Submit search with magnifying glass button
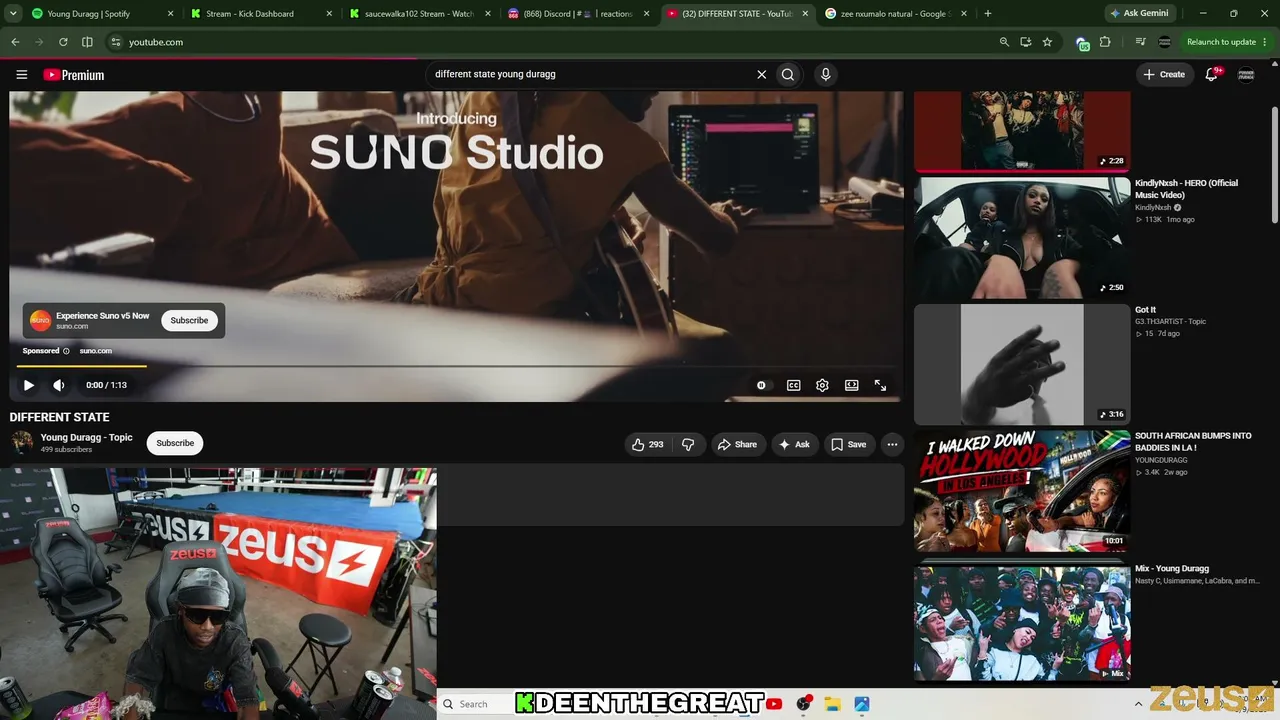The image size is (1280, 720). [x=788, y=74]
